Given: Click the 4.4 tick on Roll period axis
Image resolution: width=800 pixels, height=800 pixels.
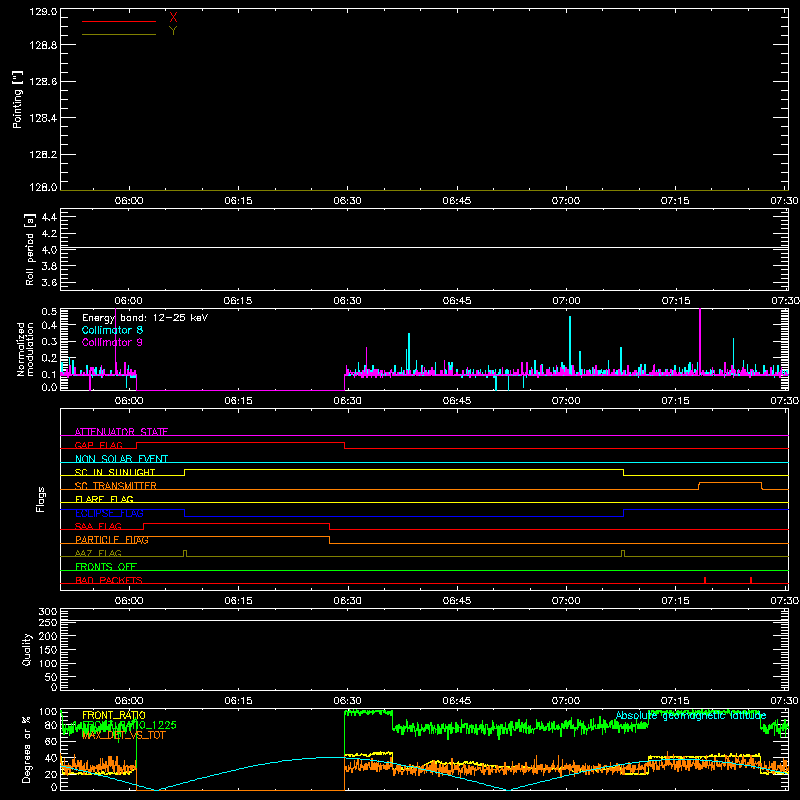Looking at the screenshot, I should coord(49,217).
